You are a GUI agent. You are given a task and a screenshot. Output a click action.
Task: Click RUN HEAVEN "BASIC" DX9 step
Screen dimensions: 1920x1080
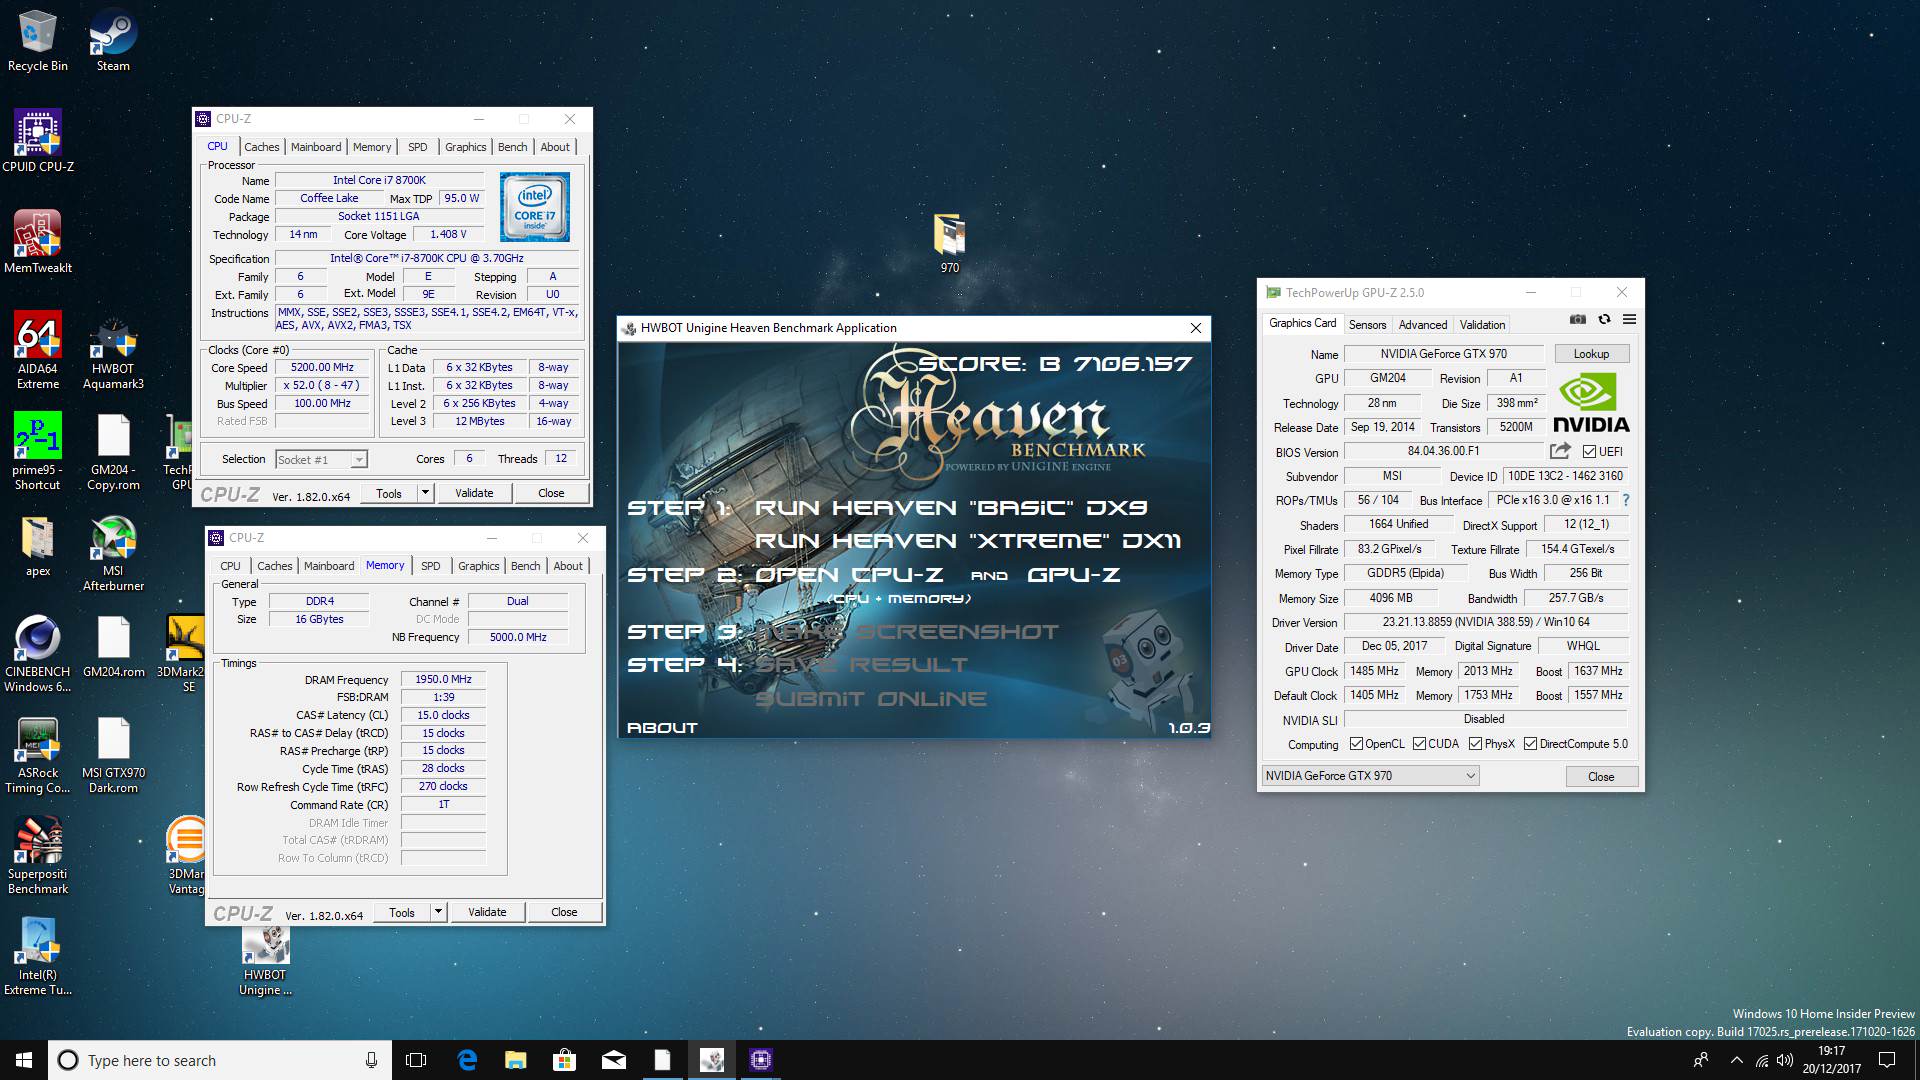951,508
